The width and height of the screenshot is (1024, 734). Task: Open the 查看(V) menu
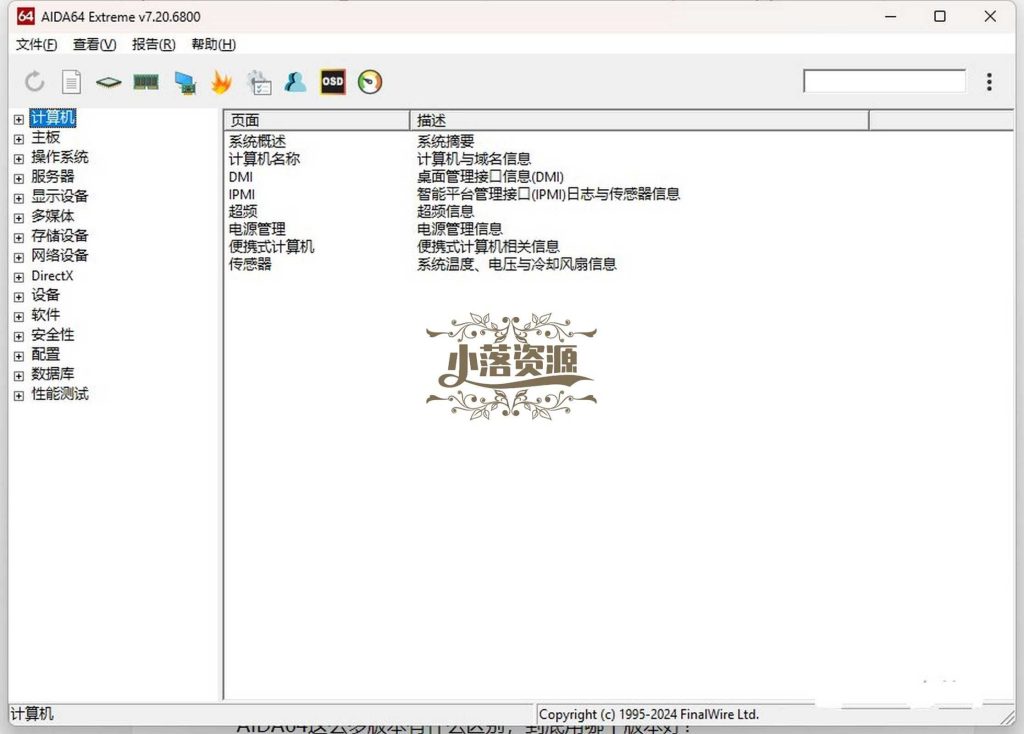pos(94,44)
